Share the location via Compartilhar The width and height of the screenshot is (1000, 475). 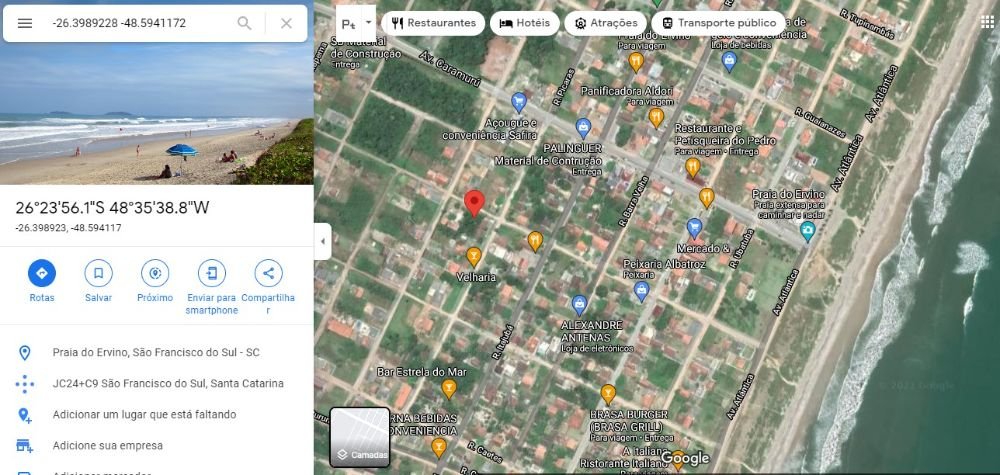[x=268, y=273]
